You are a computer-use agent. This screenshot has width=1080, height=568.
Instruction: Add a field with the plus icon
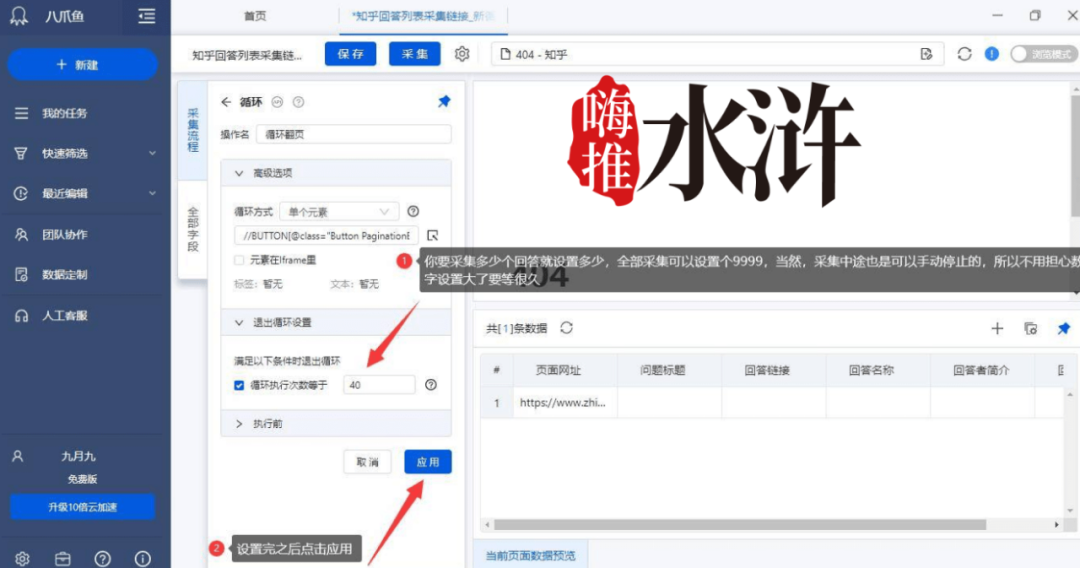[x=997, y=328]
